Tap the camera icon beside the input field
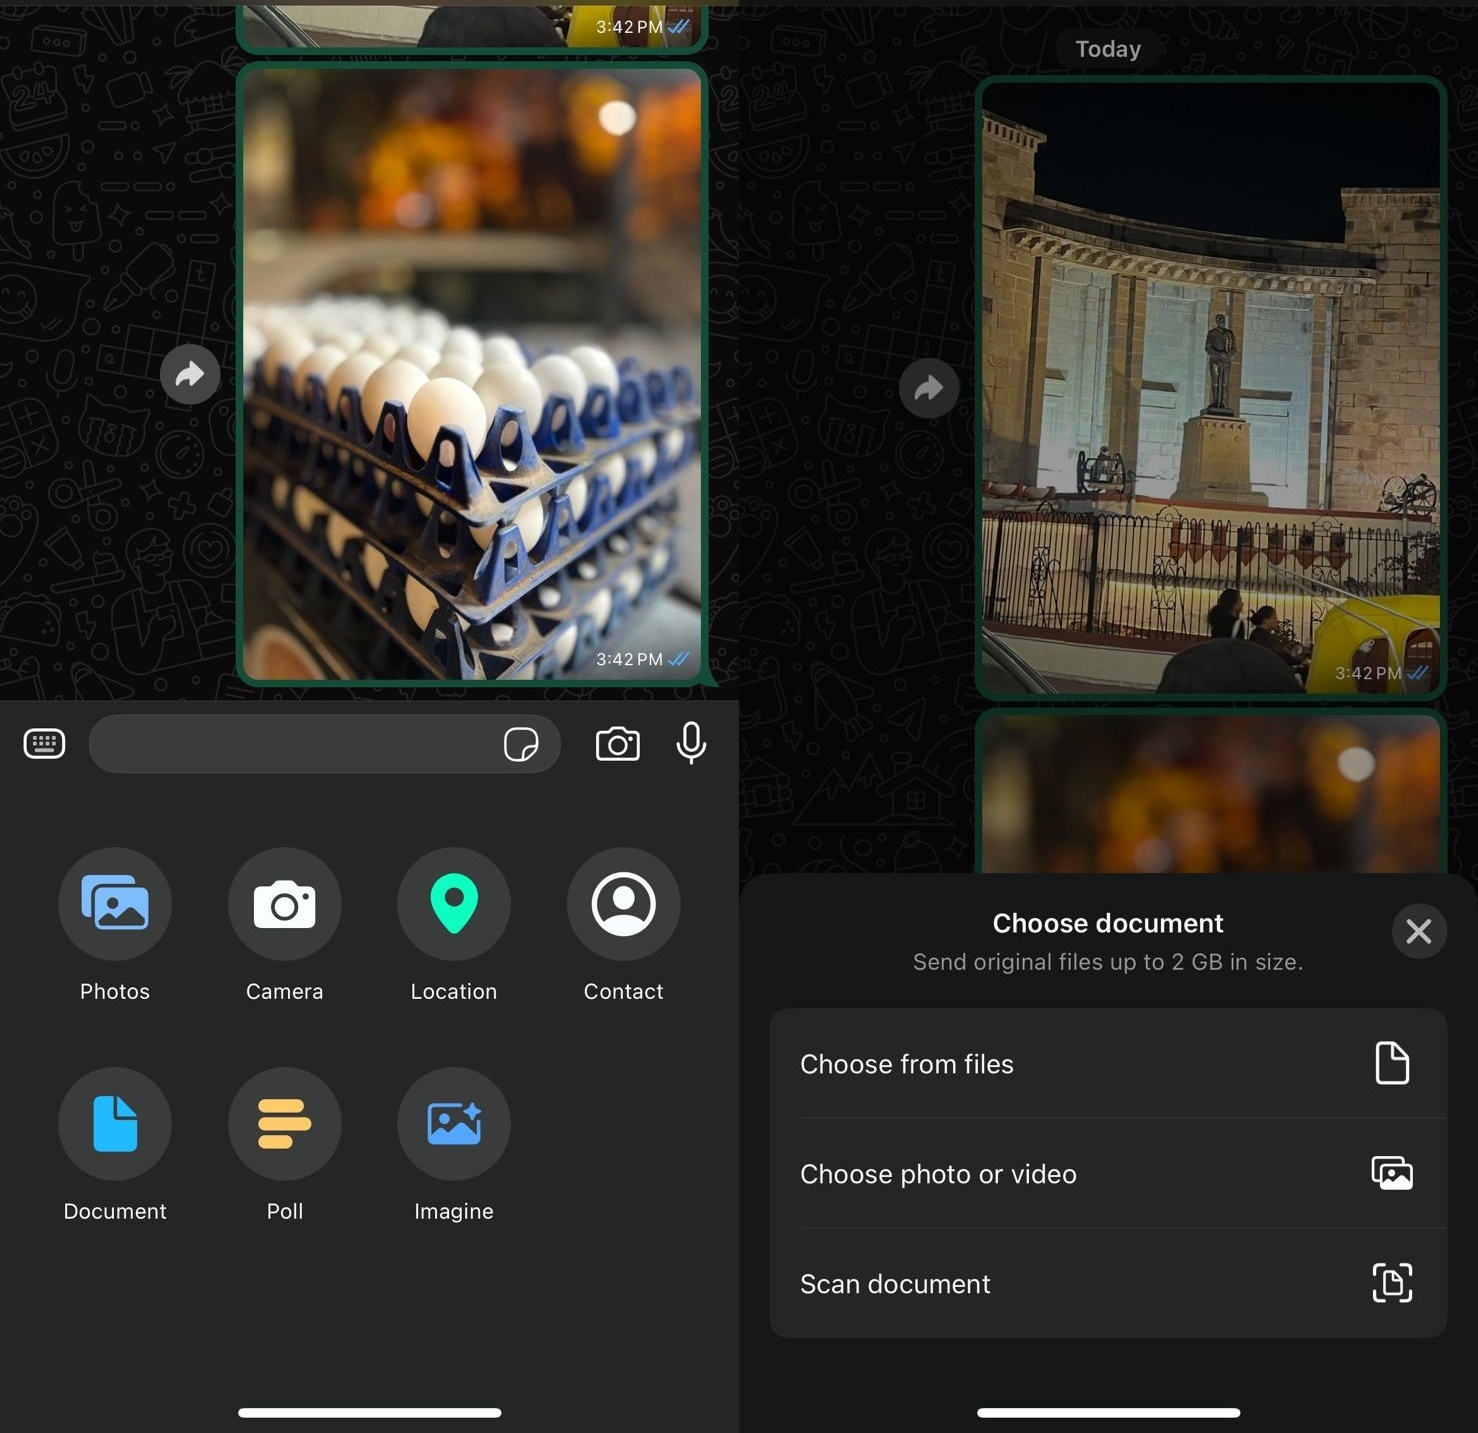The height and width of the screenshot is (1433, 1478). (617, 744)
